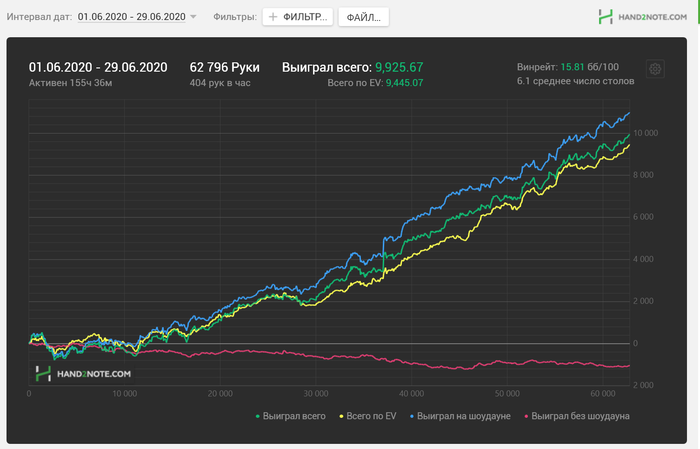Open the chart settings gear icon
The height and width of the screenshot is (449, 700).
coord(655,69)
